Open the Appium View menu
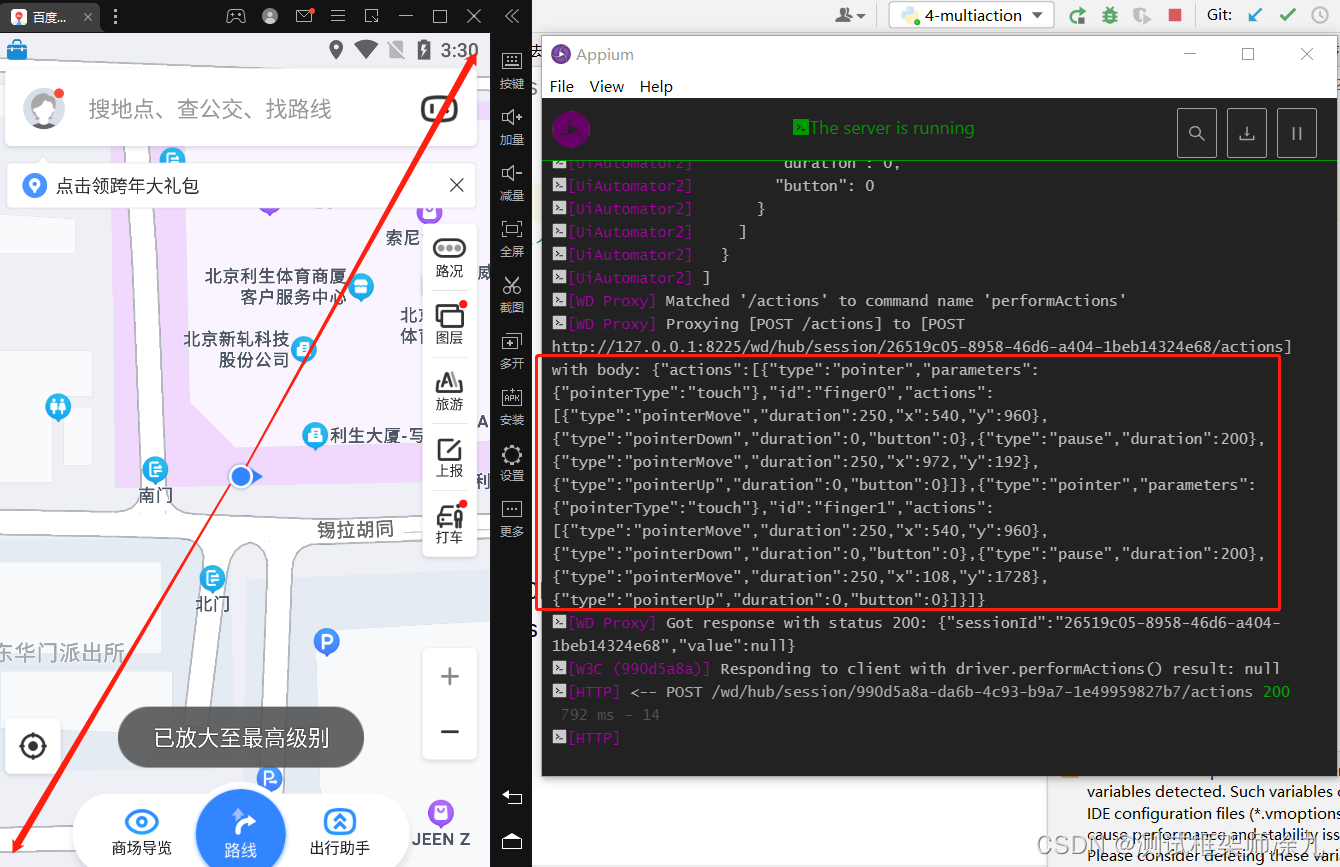 coord(607,87)
